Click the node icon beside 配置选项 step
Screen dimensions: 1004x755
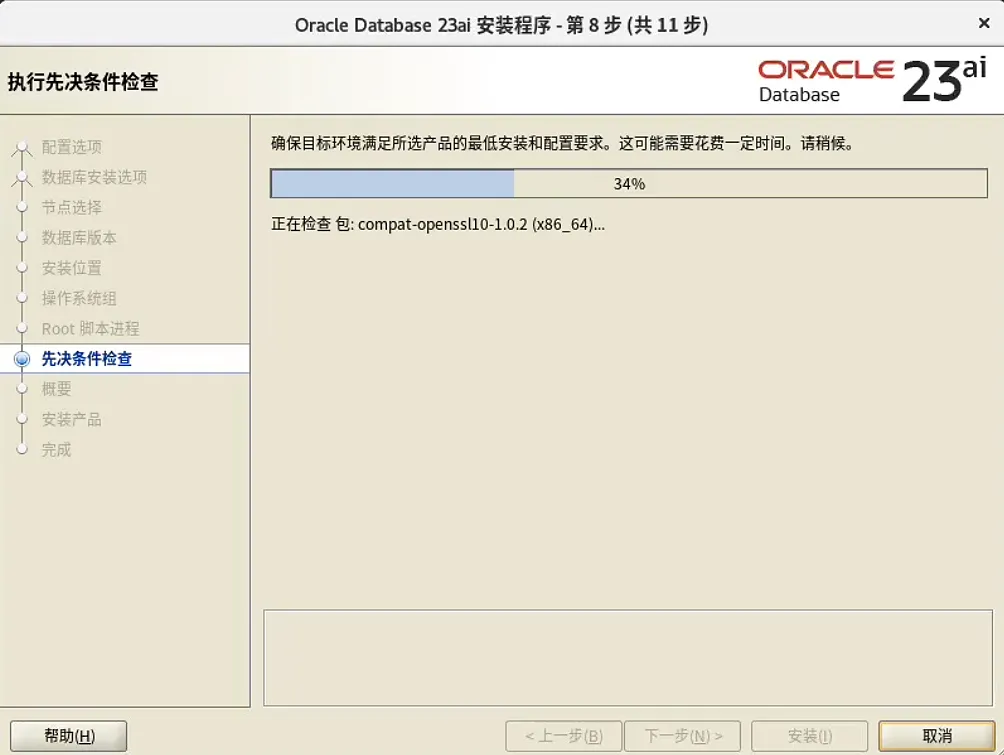point(22,147)
